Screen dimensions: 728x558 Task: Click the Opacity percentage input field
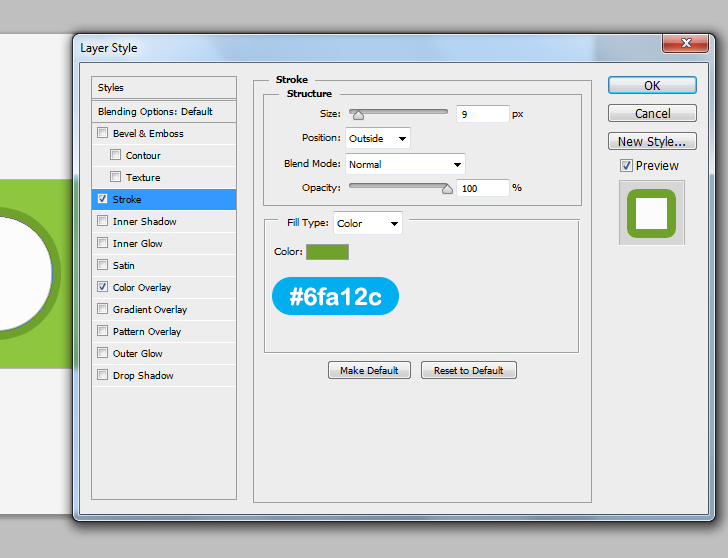coord(482,188)
